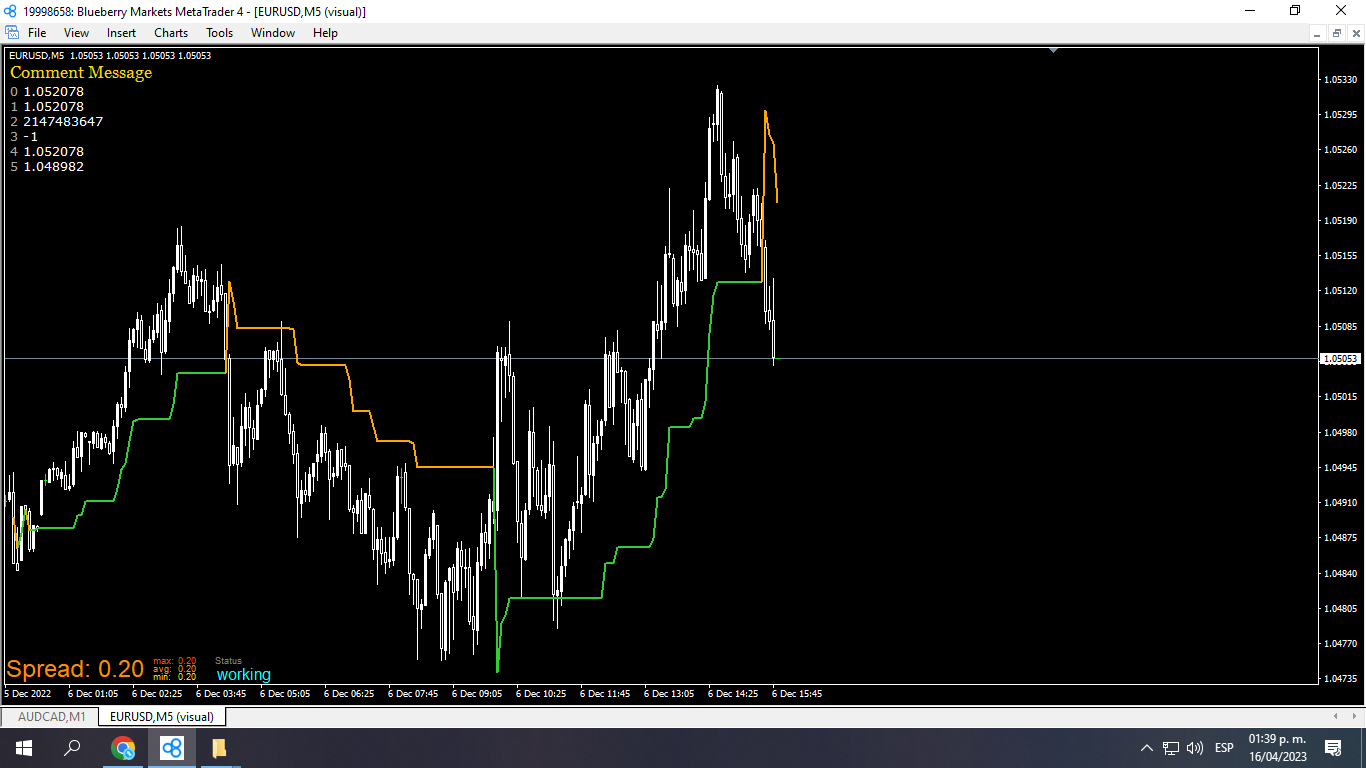Open the File menu
The image size is (1366, 768).
(37, 33)
